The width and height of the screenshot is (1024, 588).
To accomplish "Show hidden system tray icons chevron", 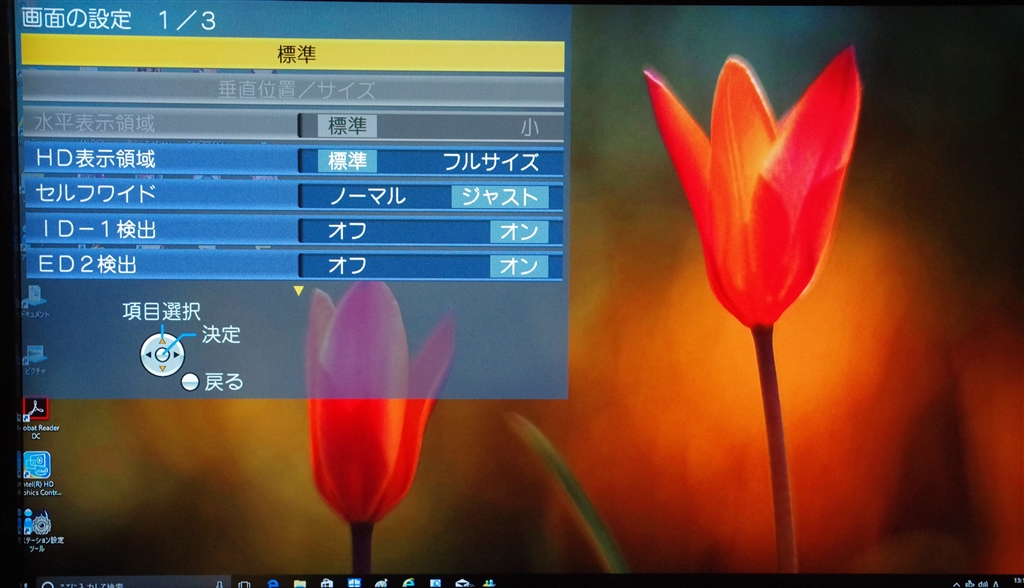I will coord(957,584).
